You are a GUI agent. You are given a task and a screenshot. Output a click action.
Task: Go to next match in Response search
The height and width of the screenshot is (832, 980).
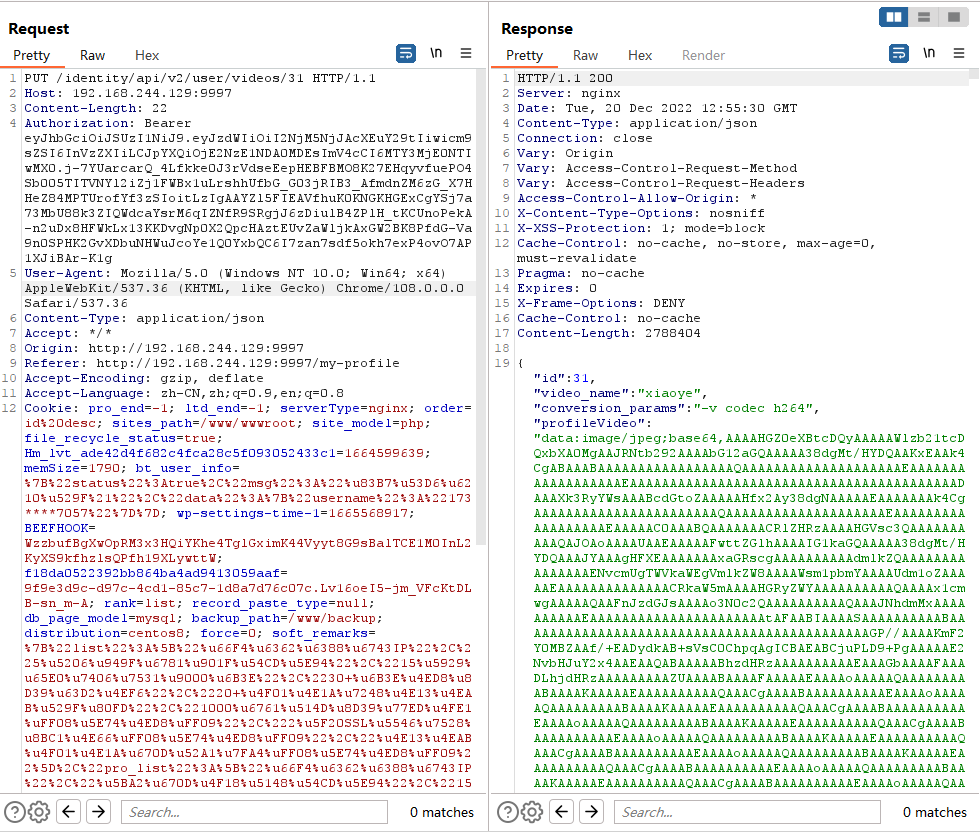point(592,812)
